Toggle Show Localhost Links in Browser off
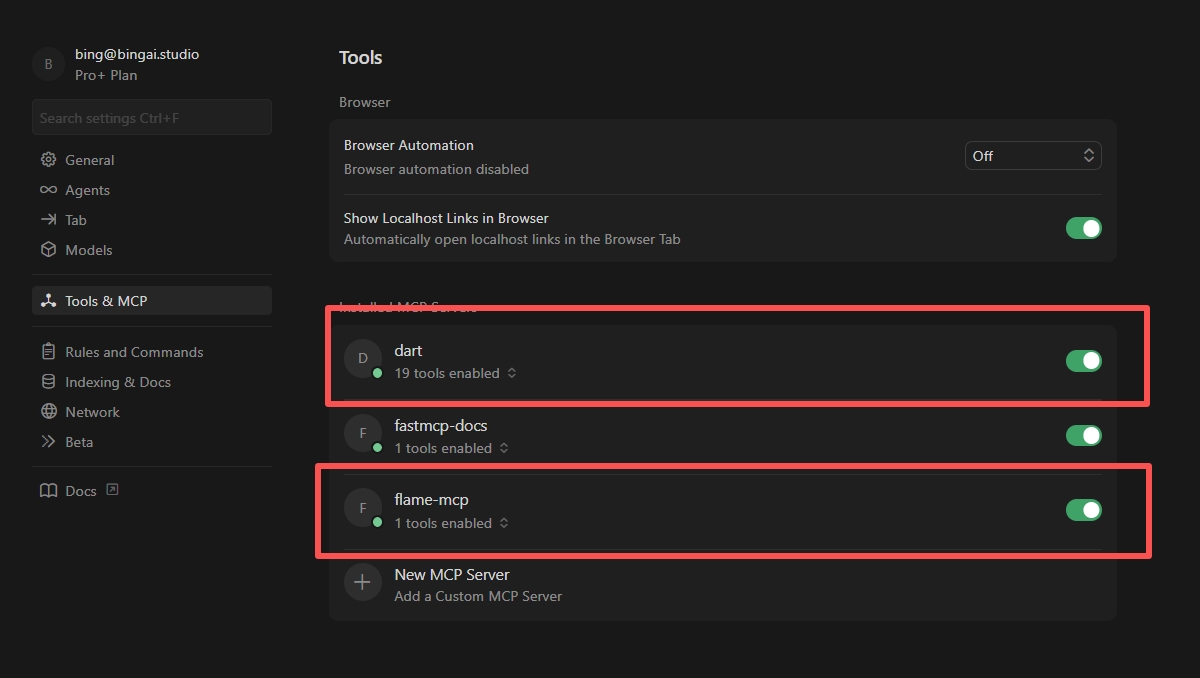 [1084, 228]
